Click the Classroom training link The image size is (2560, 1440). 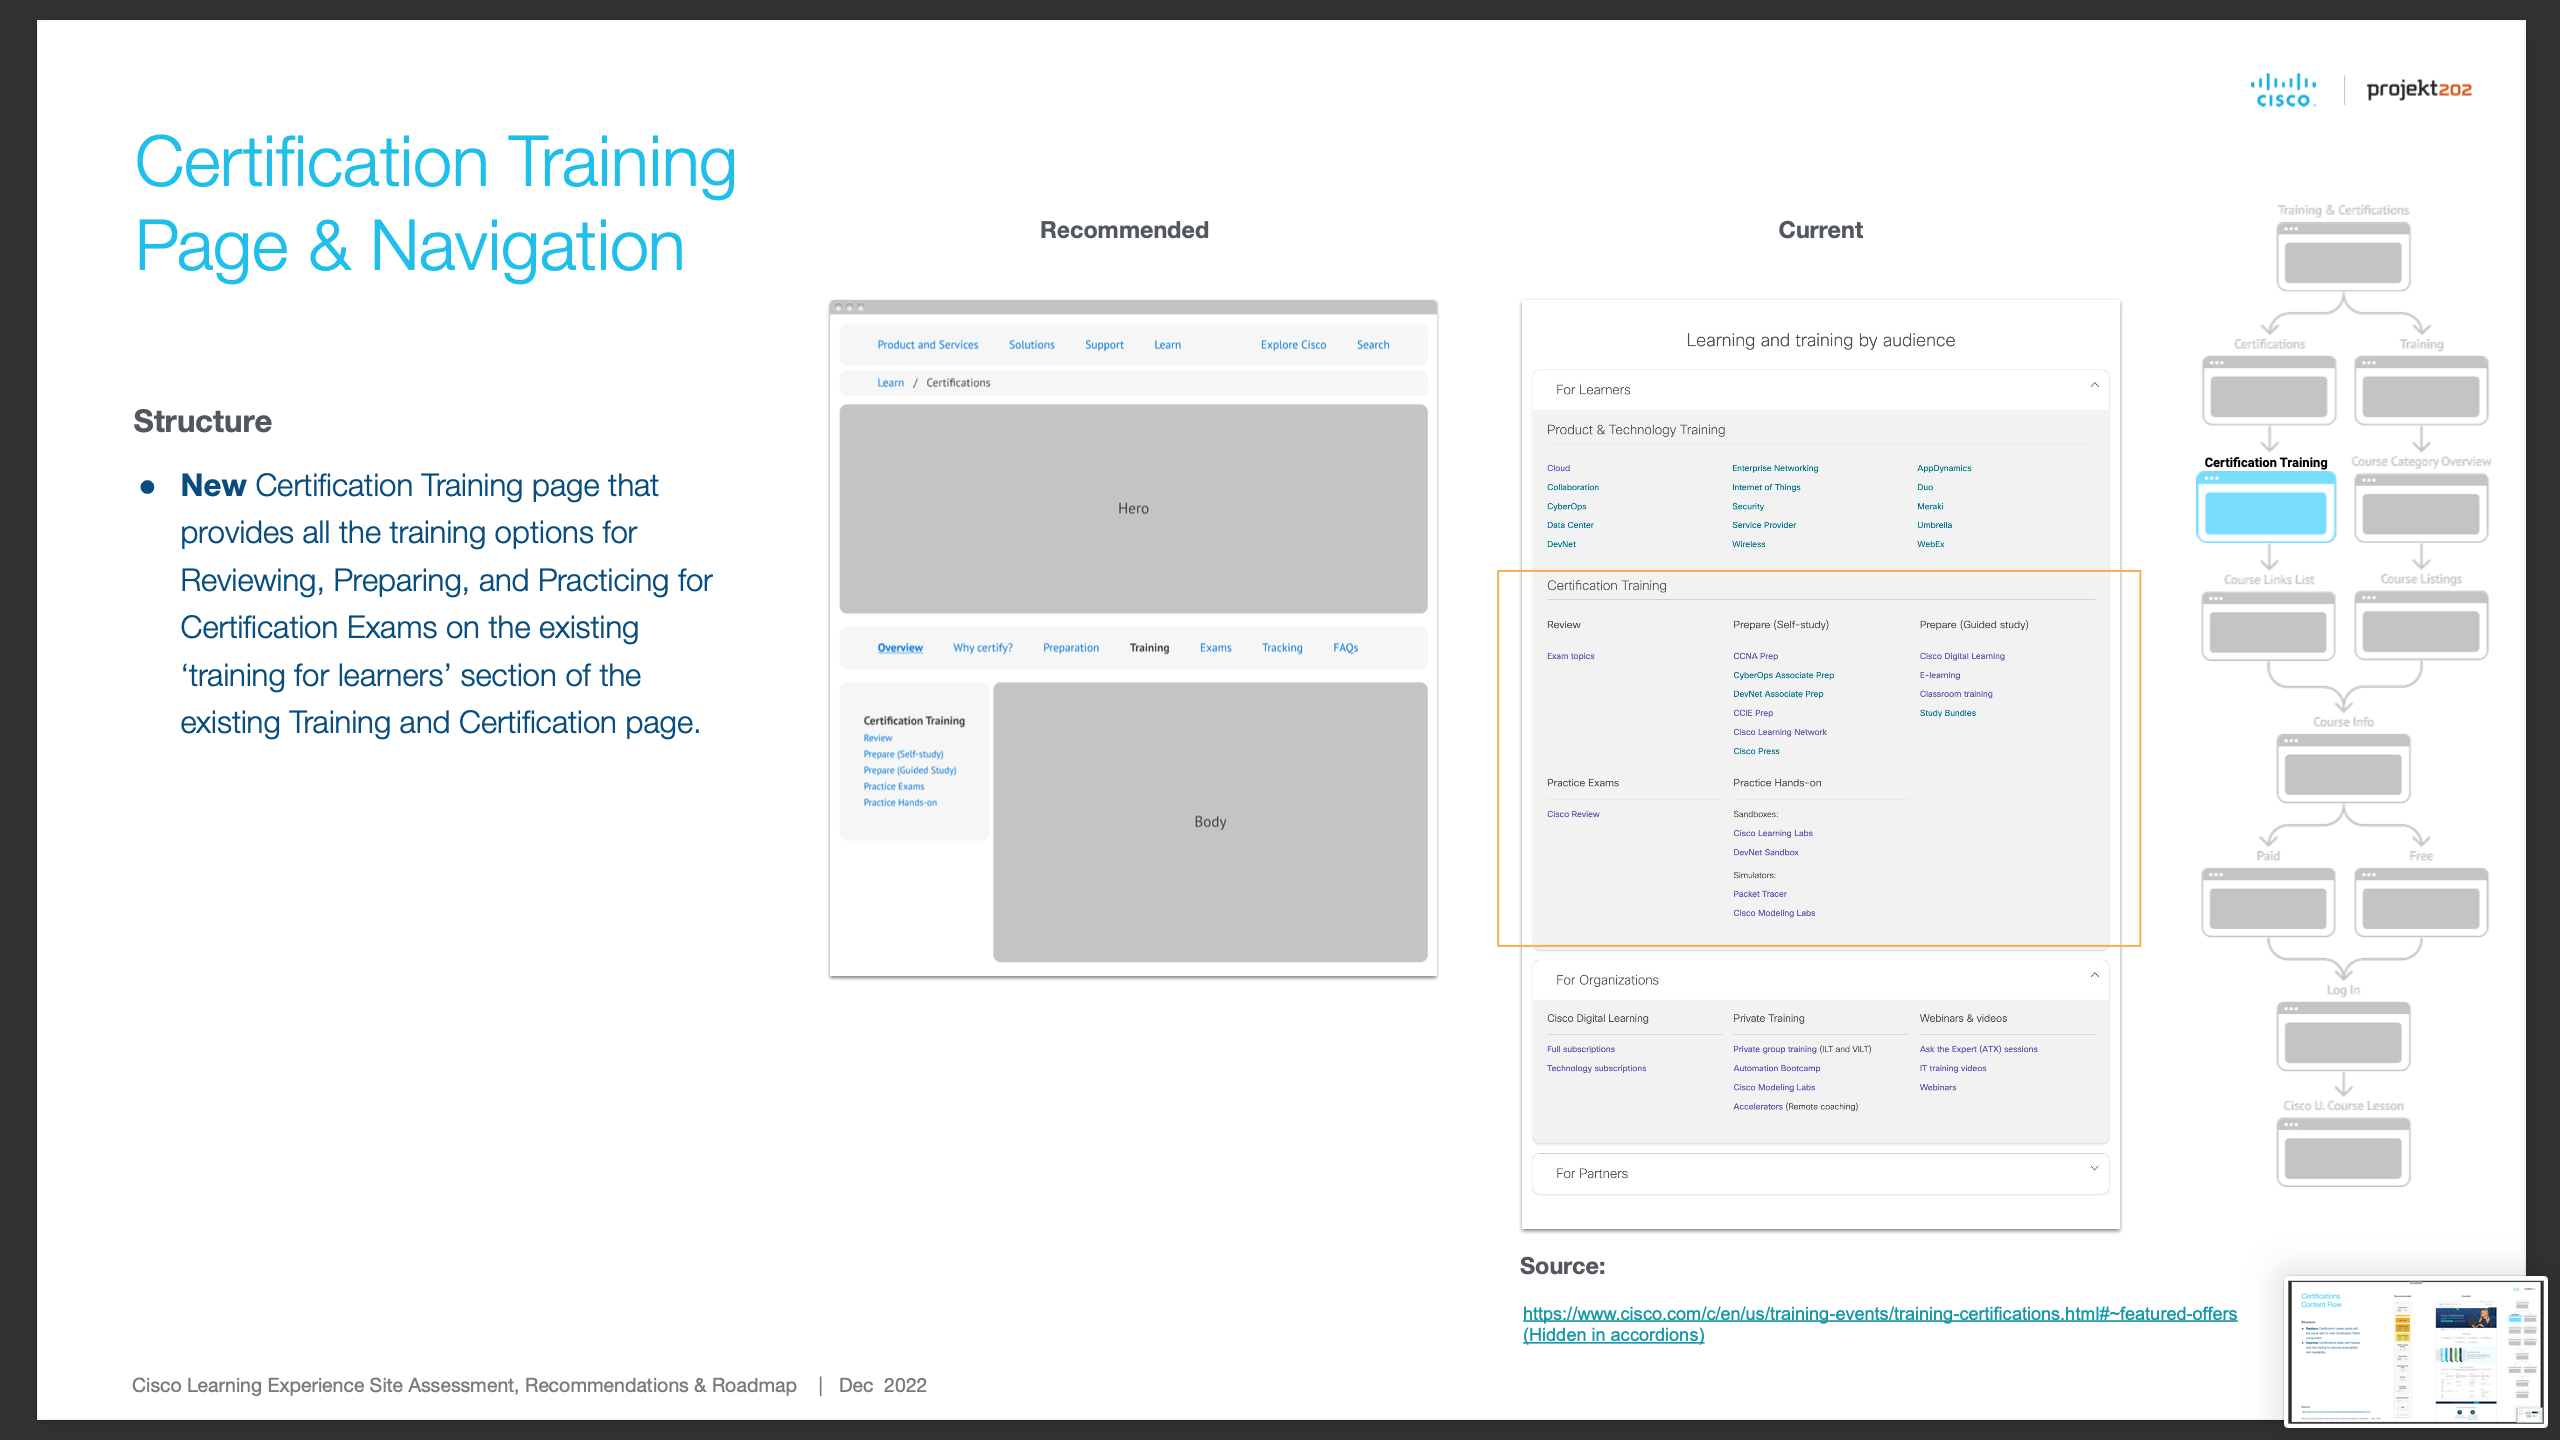point(1955,694)
